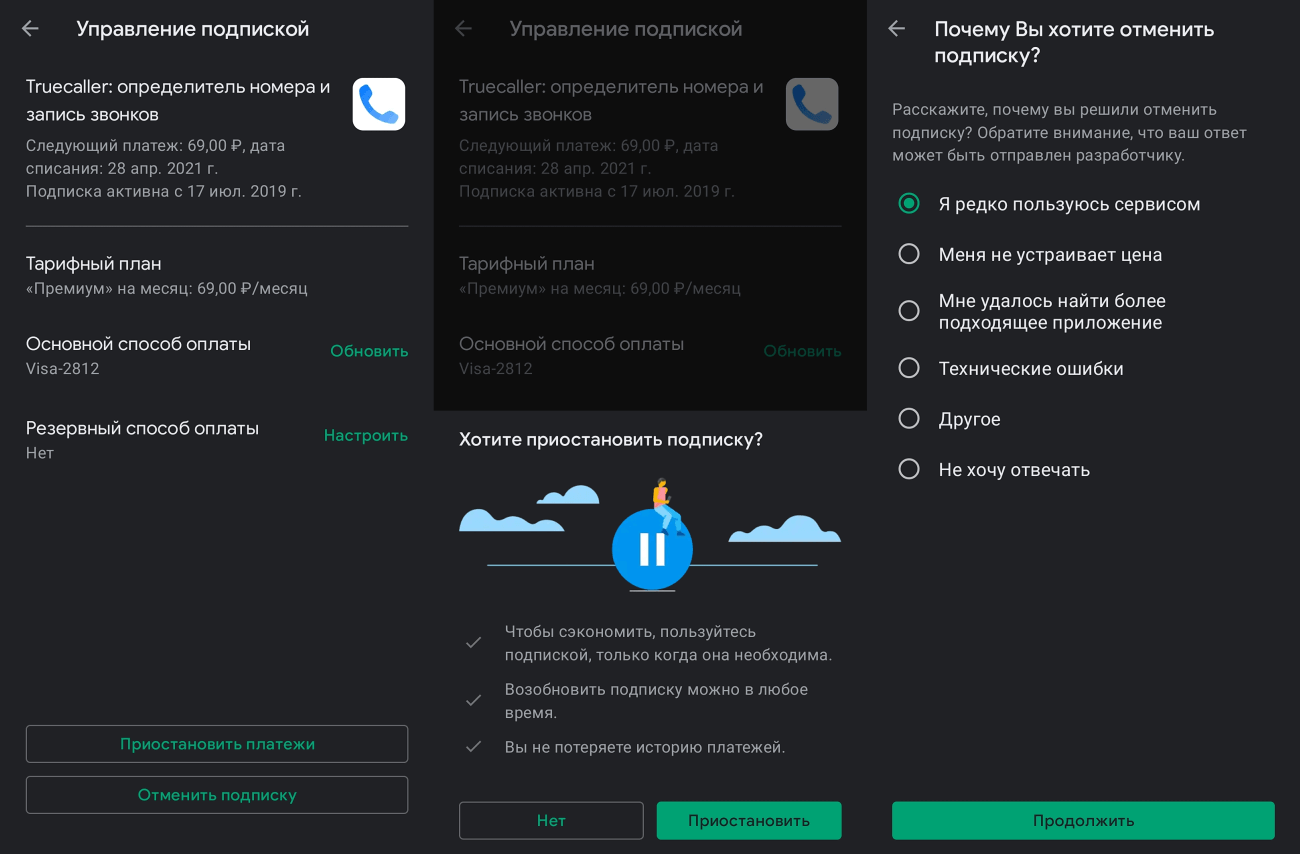Image resolution: width=1300 pixels, height=854 pixels.
Task: Tap back arrow on left subscription screen
Action: point(31,29)
